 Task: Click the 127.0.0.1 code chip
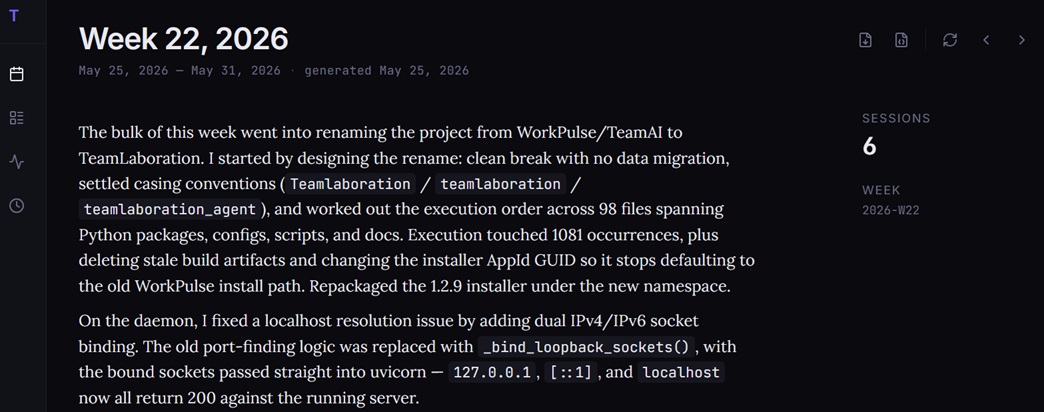[493, 373]
